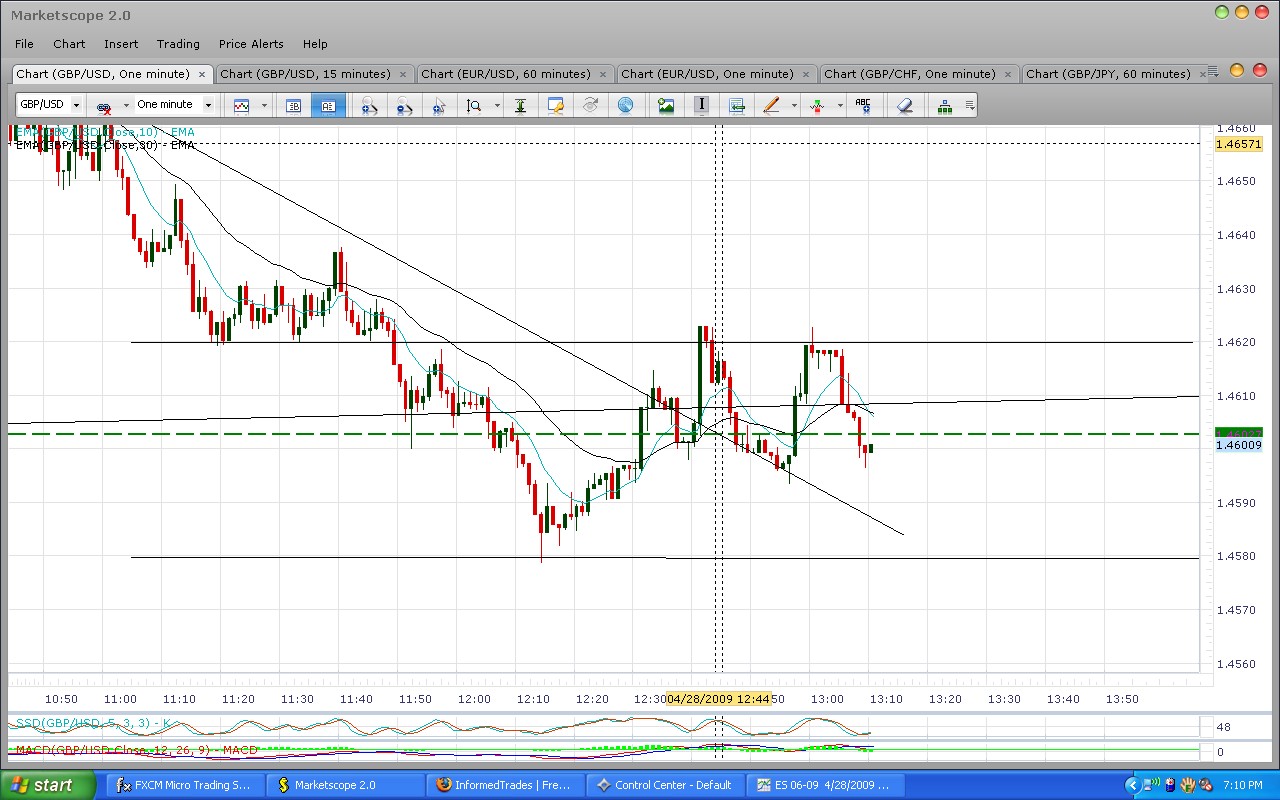This screenshot has height=800, width=1280.
Task: Select the eraser tool
Action: (904, 105)
